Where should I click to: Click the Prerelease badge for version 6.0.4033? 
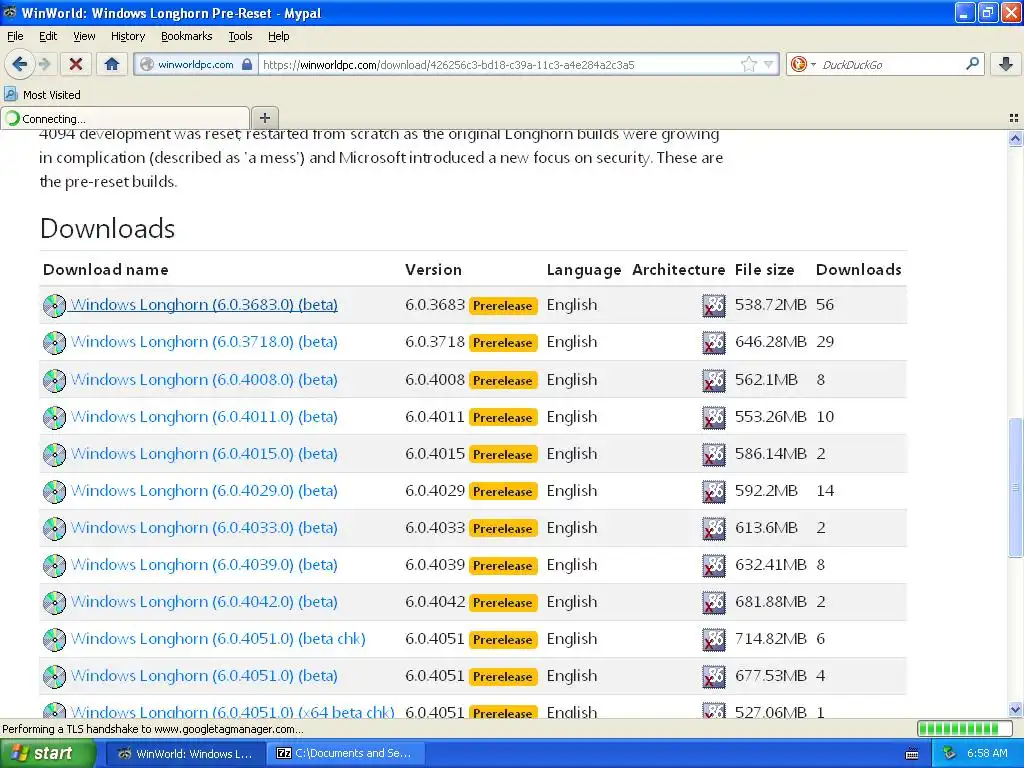[x=503, y=528]
